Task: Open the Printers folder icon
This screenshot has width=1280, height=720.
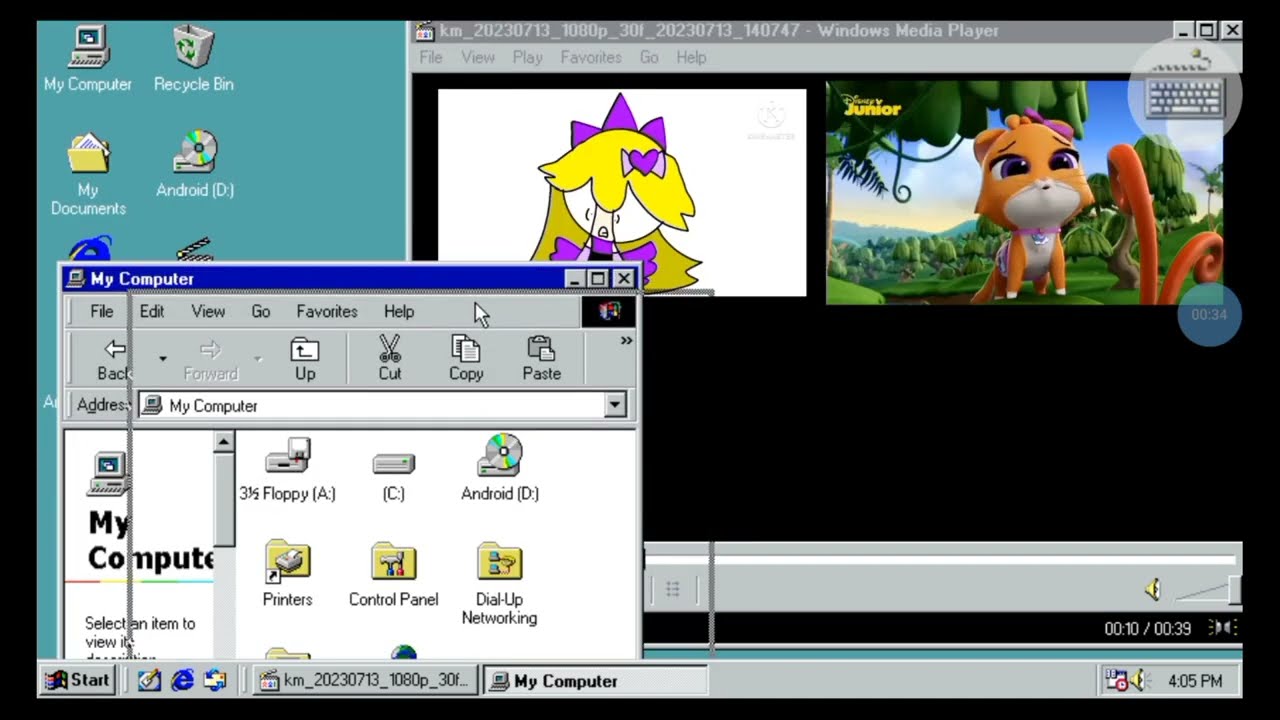Action: pyautogui.click(x=287, y=574)
